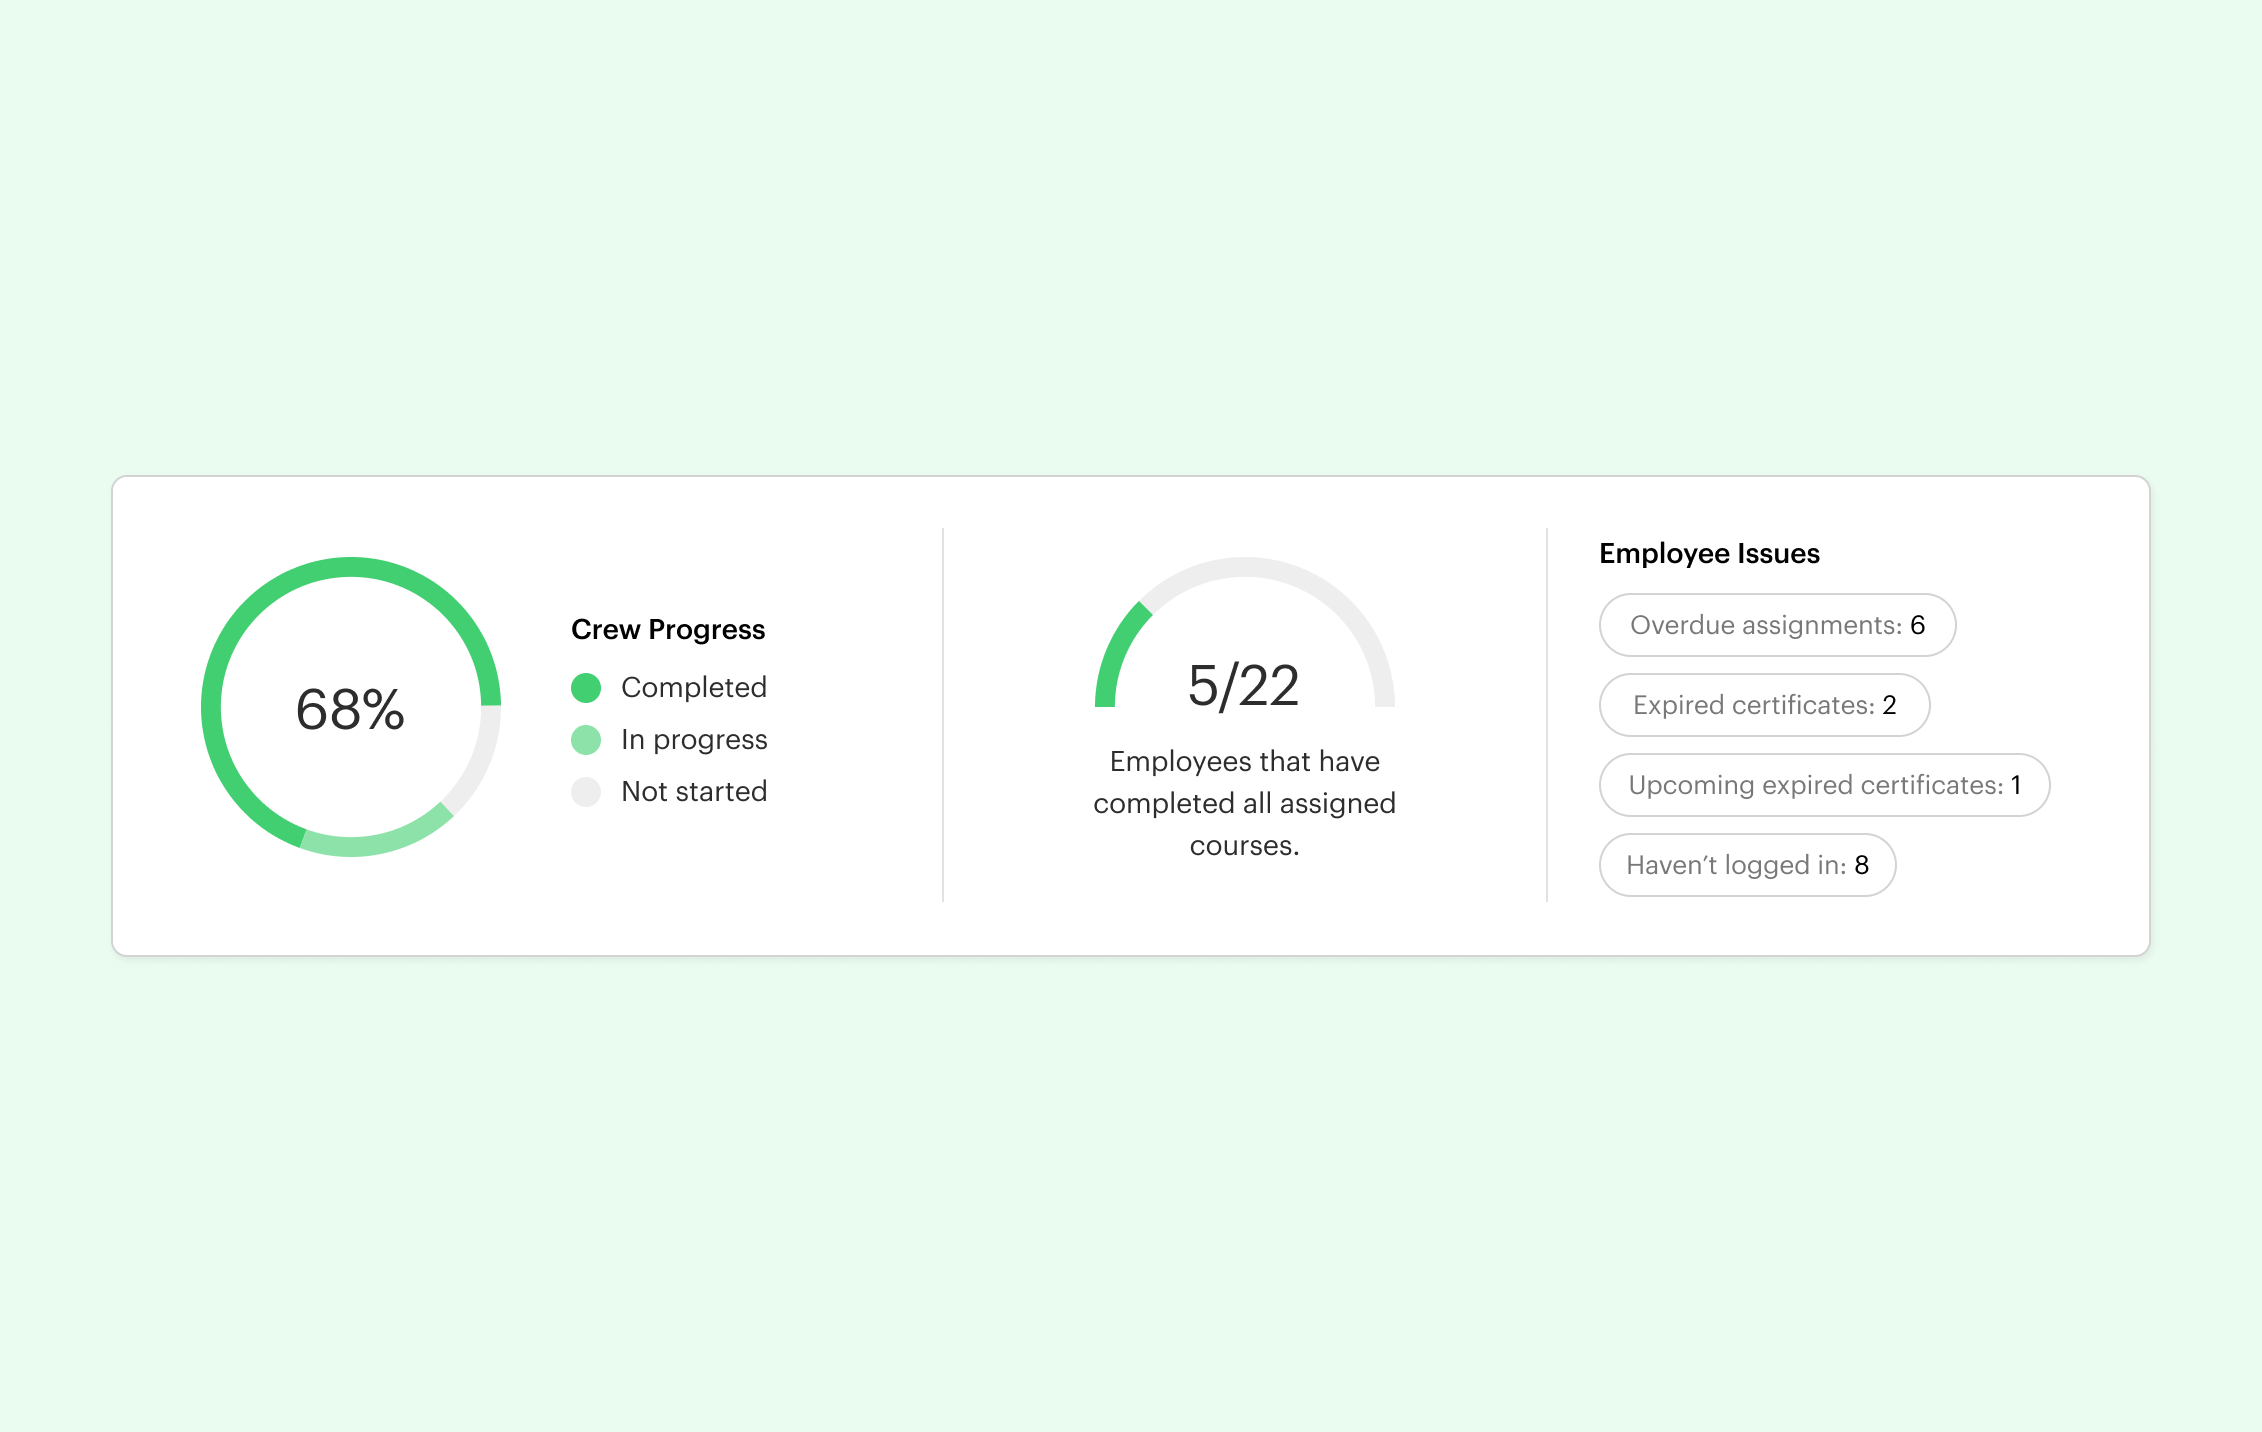
Task: Click the In progress legend label
Action: click(x=693, y=740)
